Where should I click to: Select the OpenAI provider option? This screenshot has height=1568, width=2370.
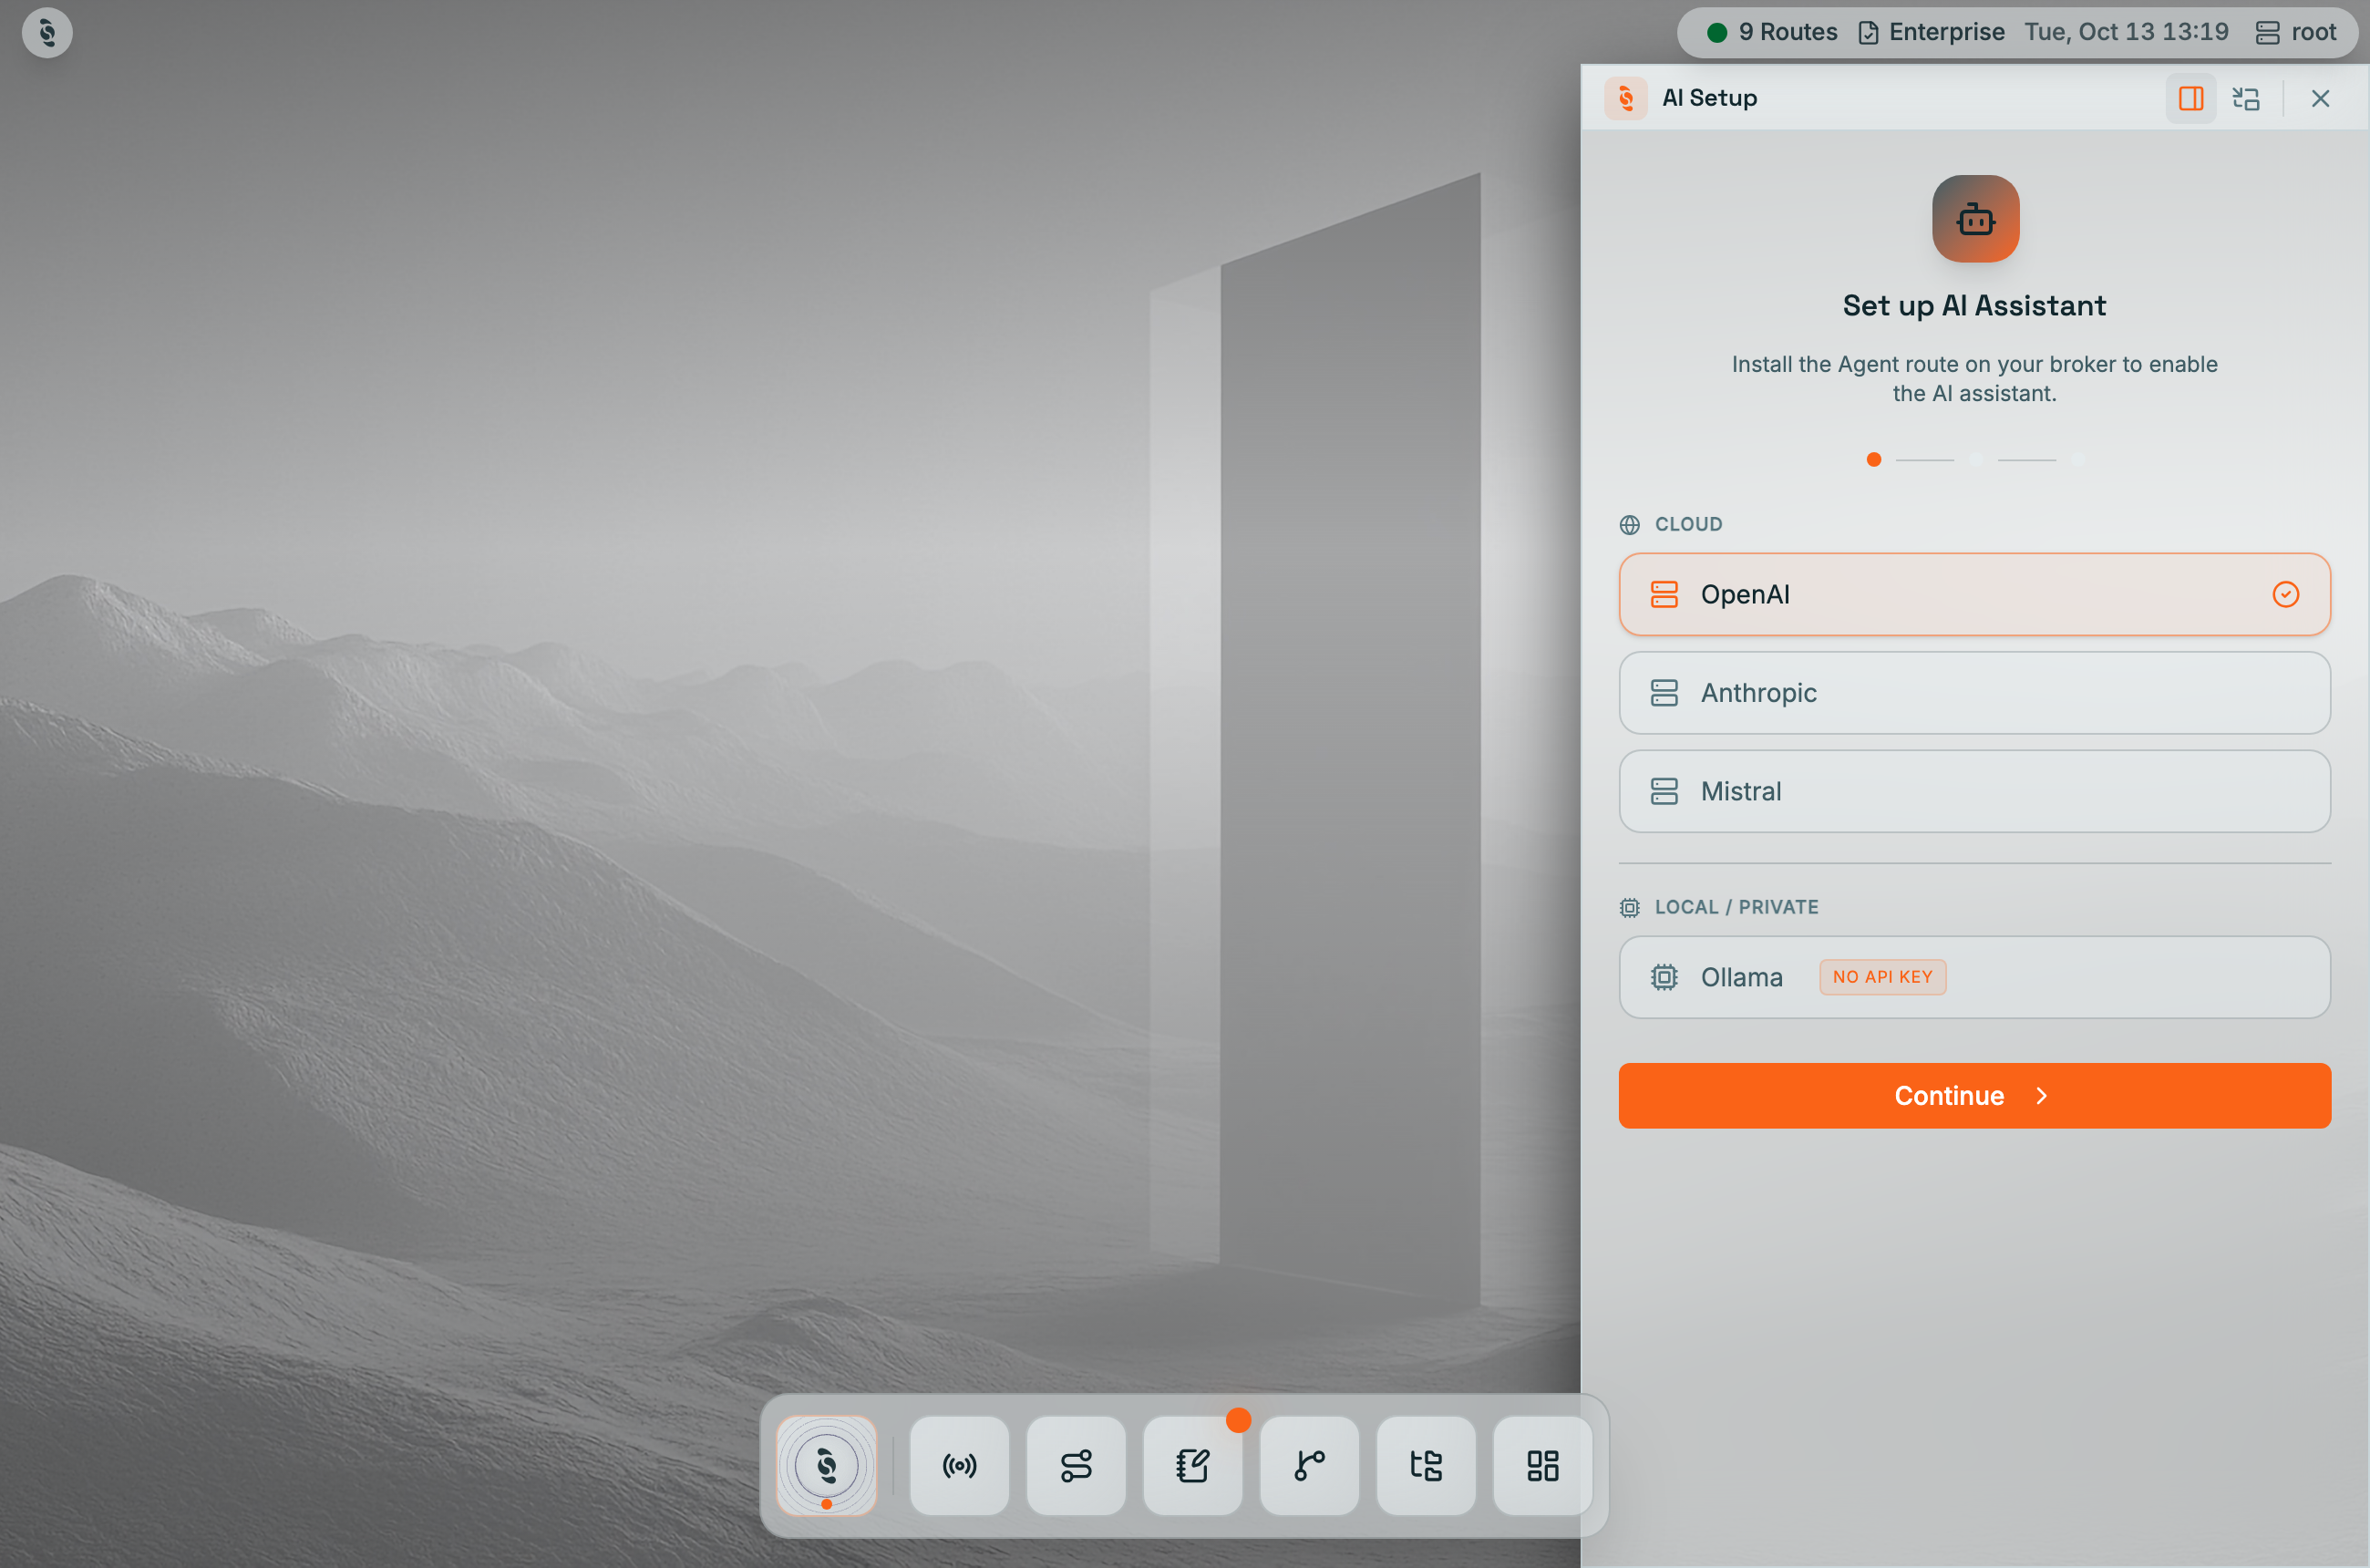pyautogui.click(x=1974, y=594)
